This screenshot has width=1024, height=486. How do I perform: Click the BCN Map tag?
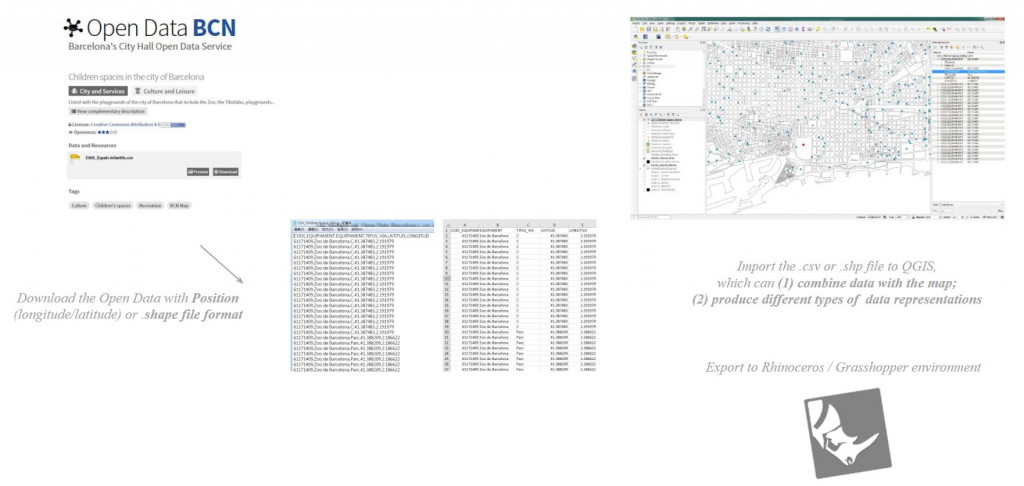tap(179, 205)
